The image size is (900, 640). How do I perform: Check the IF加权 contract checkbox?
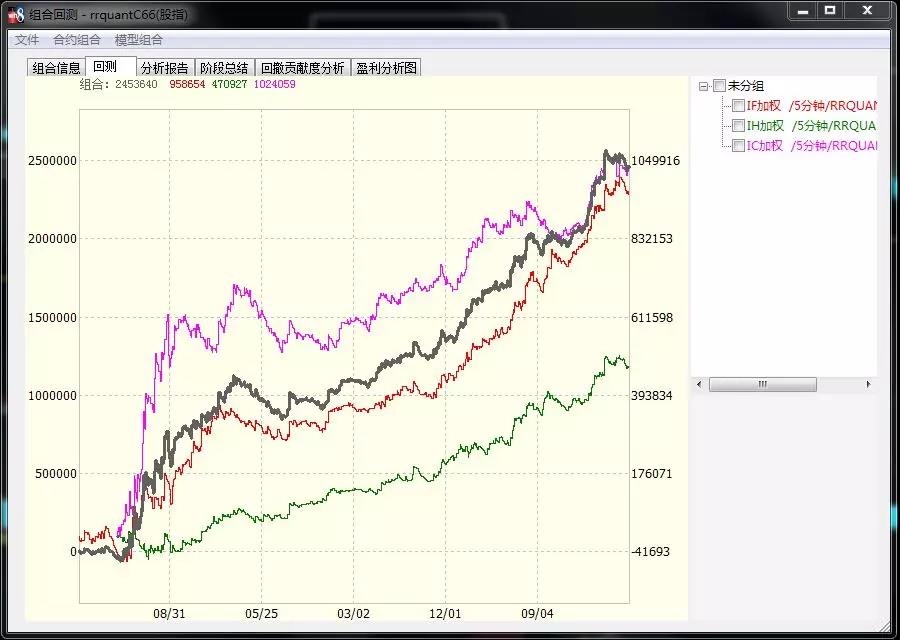coord(738,106)
